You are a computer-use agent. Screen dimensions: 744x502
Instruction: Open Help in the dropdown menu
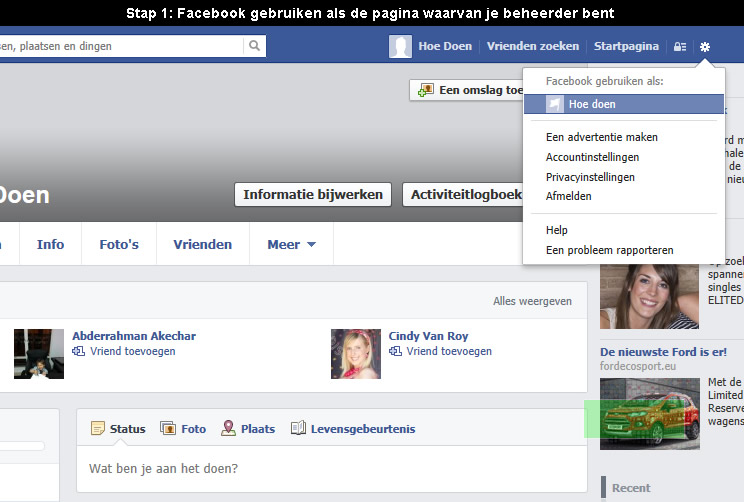coord(557,230)
